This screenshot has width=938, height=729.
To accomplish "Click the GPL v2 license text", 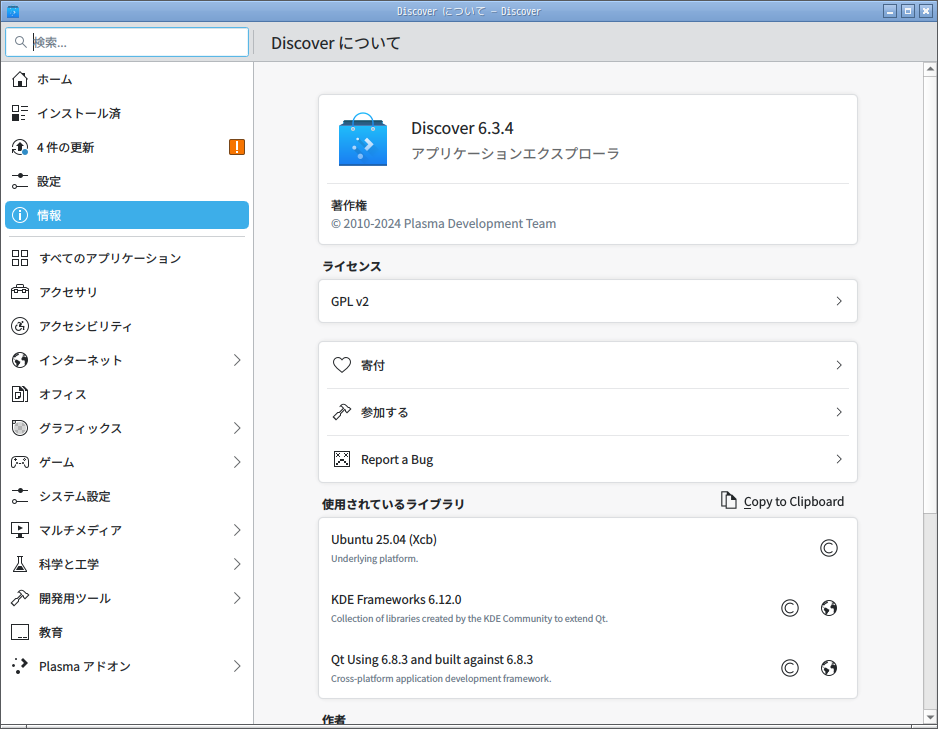I will [x=350, y=301].
